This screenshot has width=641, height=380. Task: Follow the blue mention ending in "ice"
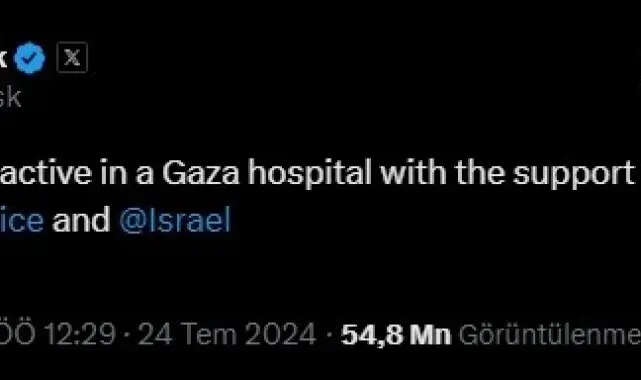(x=21, y=221)
